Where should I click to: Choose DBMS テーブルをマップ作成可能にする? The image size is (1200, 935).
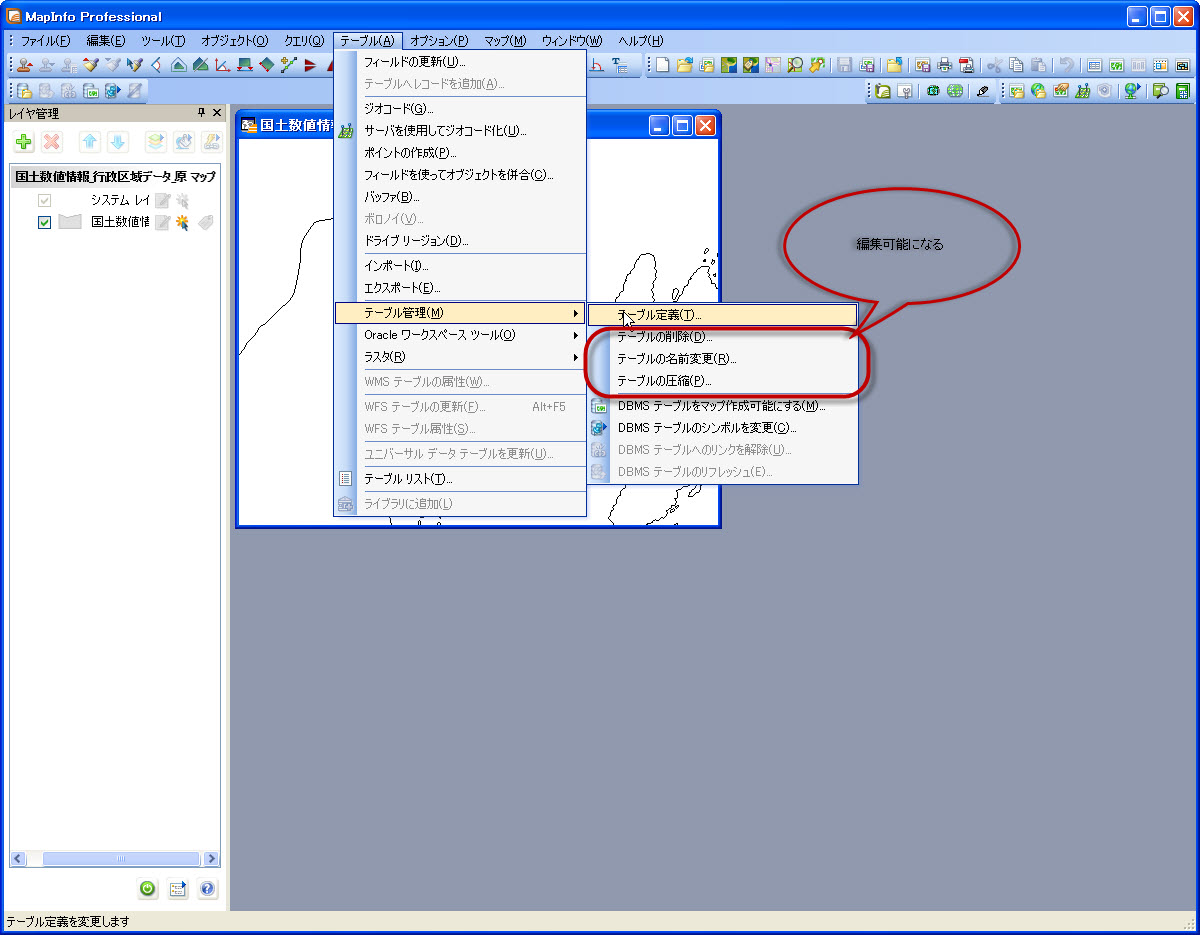coord(722,406)
